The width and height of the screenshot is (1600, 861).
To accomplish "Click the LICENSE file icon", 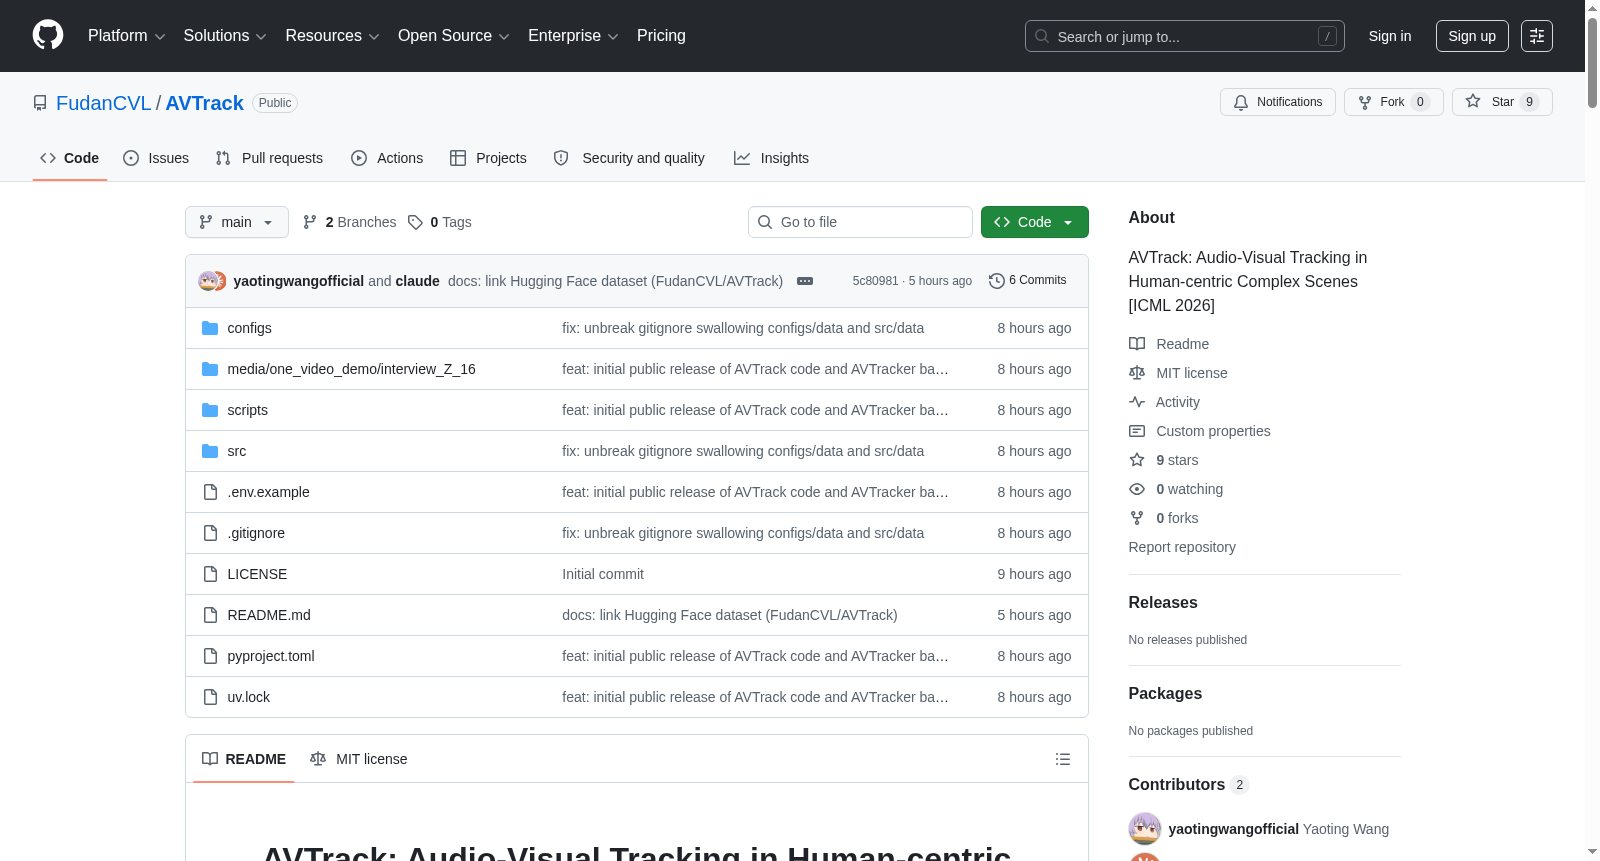I will [x=210, y=574].
